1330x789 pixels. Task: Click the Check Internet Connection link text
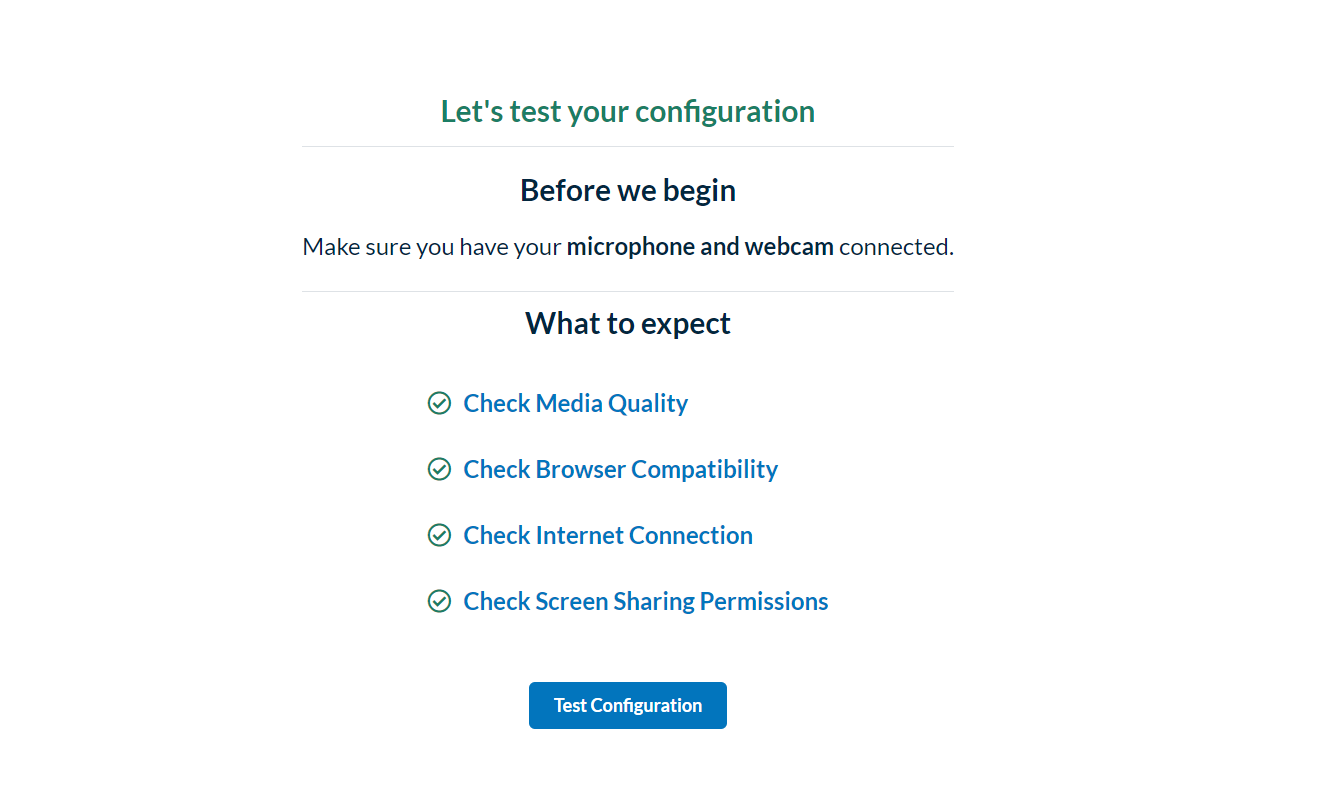[x=607, y=535]
